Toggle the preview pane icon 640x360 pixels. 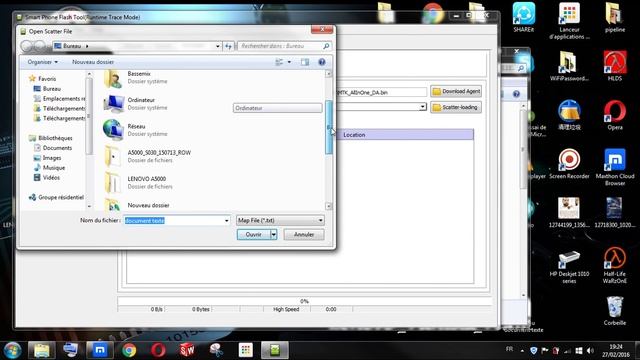[305, 62]
